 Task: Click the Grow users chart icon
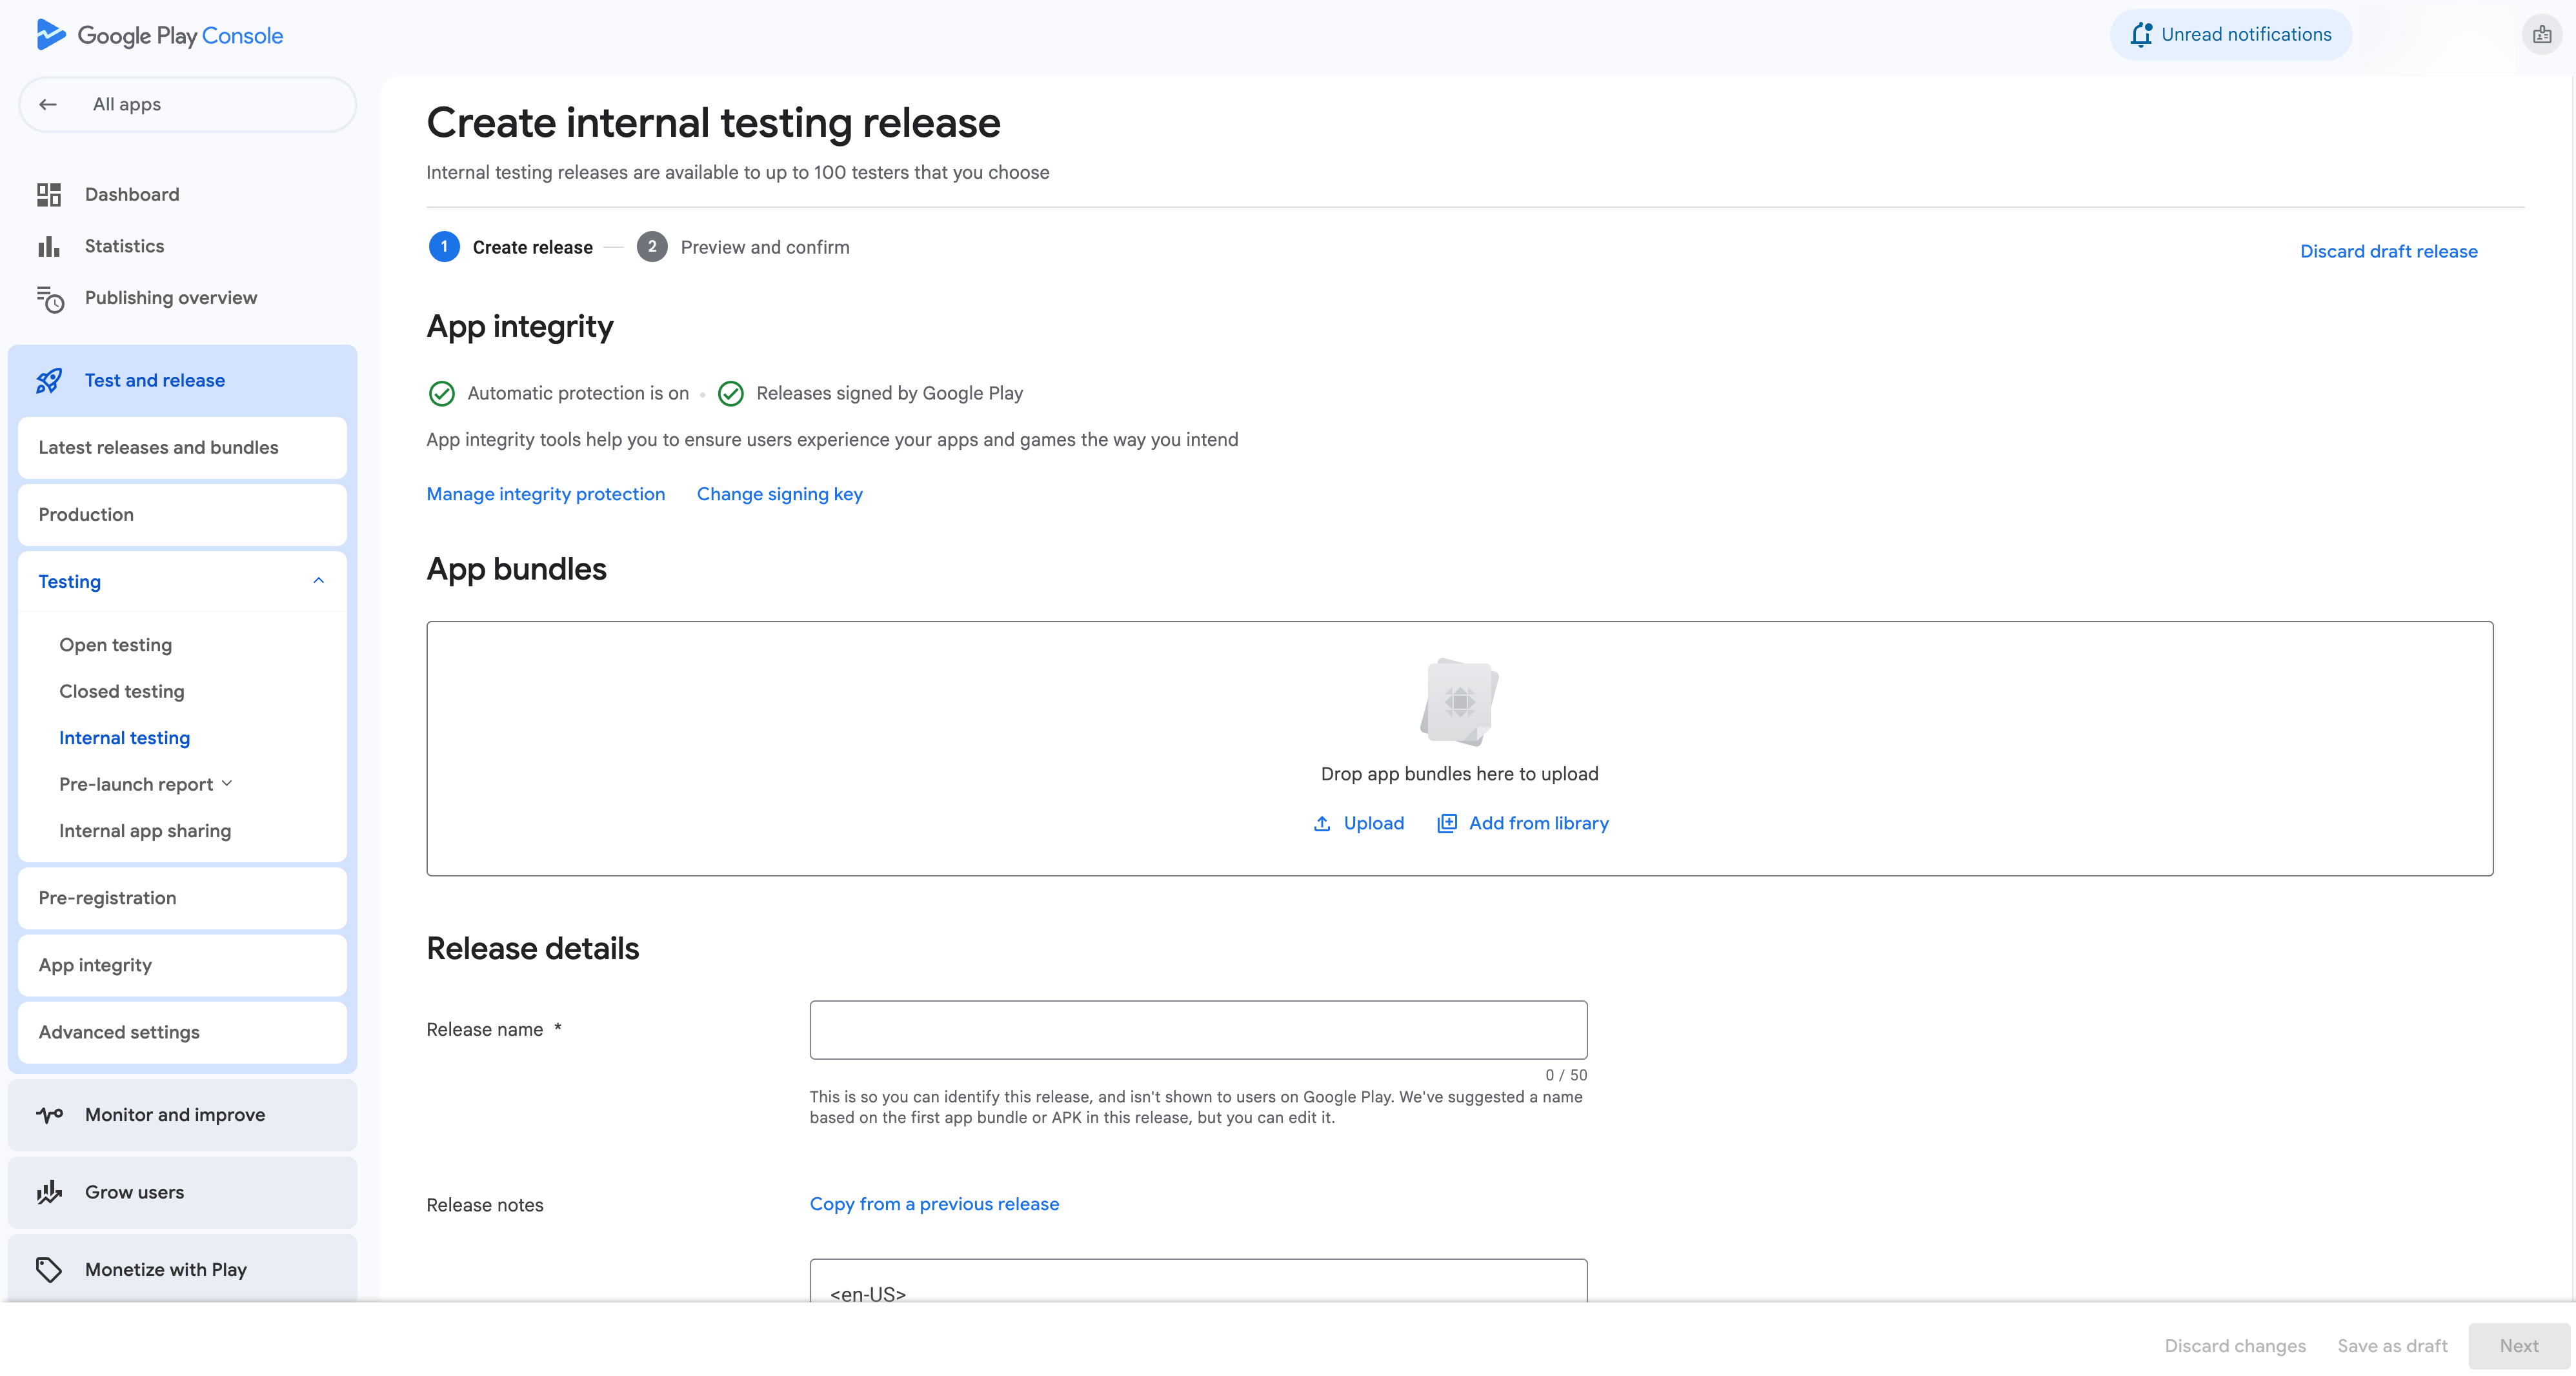tap(49, 1192)
